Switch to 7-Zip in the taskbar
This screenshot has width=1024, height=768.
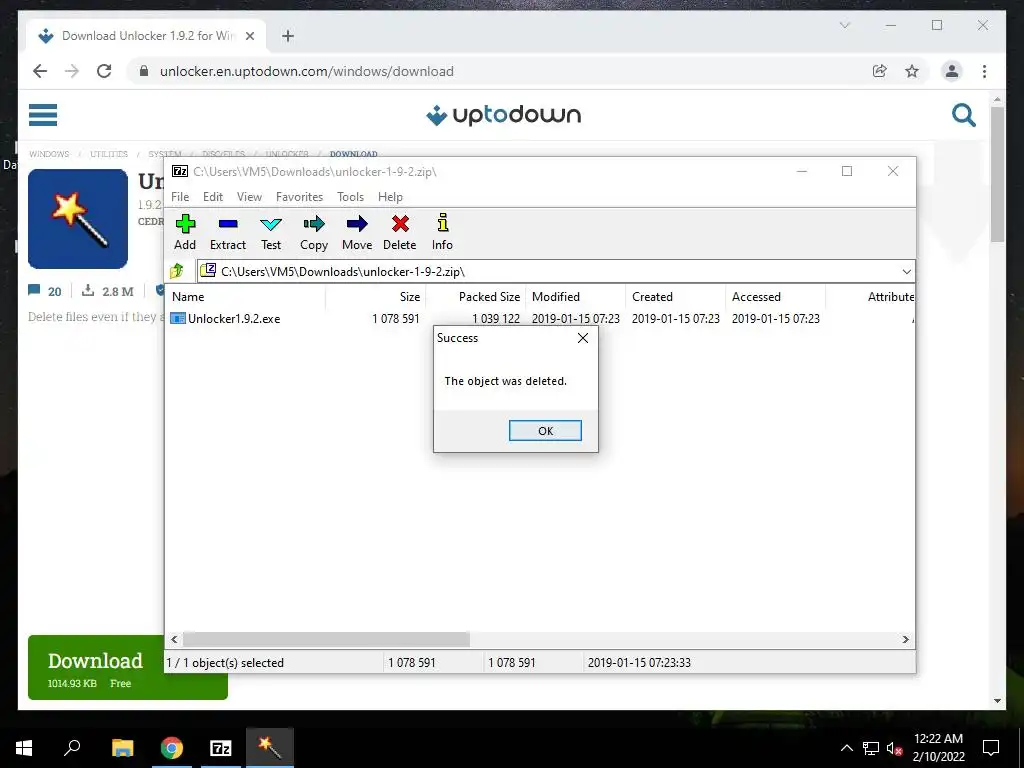[221, 748]
